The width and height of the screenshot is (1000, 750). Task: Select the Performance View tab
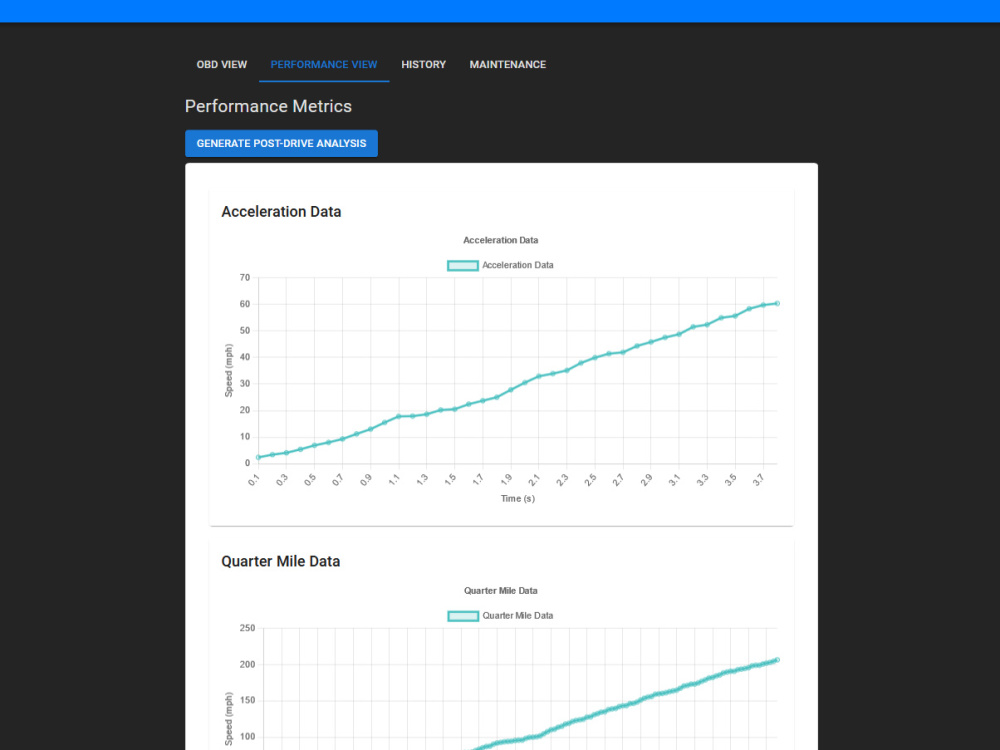pyautogui.click(x=324, y=64)
